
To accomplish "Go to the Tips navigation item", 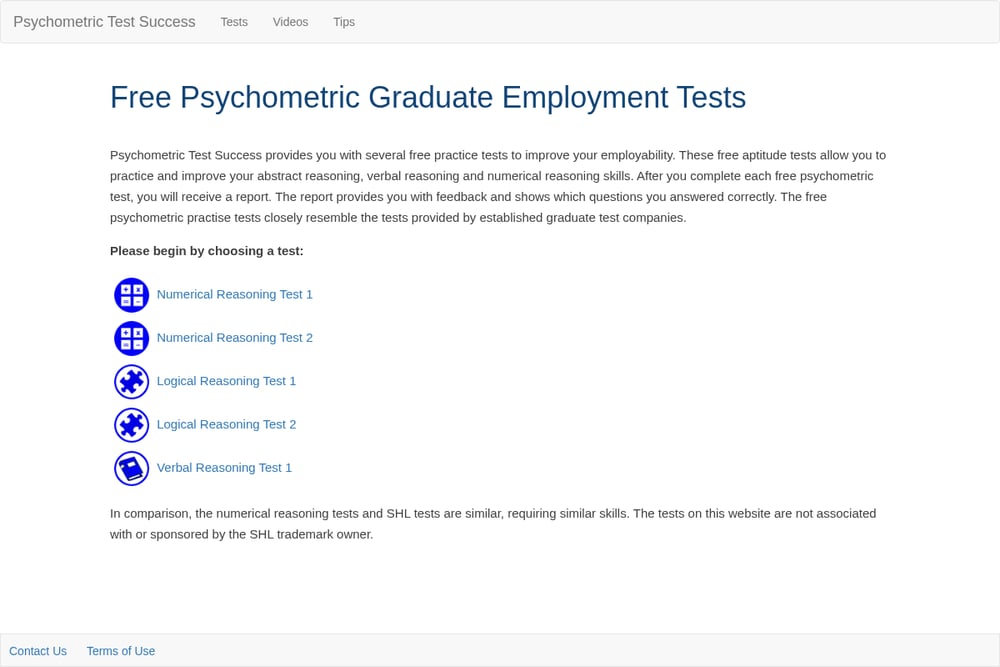I will 344,22.
